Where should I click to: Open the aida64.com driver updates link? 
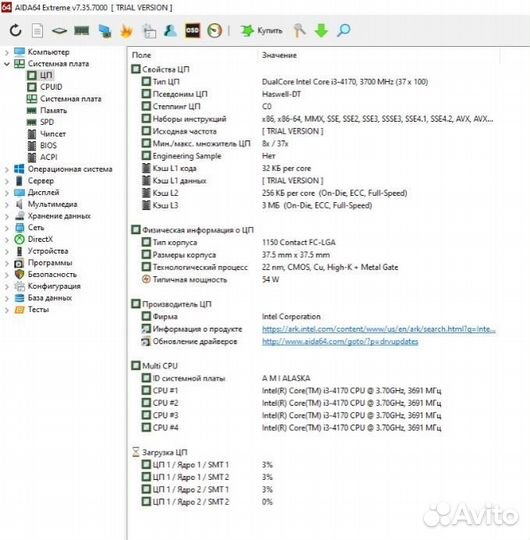340,342
